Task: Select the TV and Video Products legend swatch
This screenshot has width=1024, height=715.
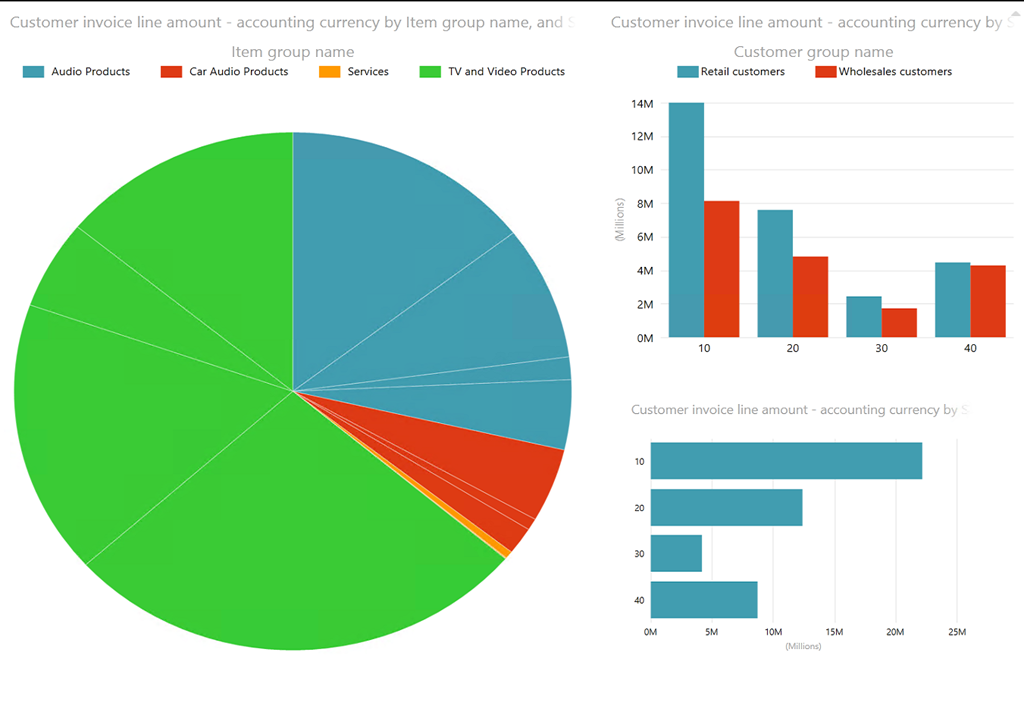Action: click(430, 72)
